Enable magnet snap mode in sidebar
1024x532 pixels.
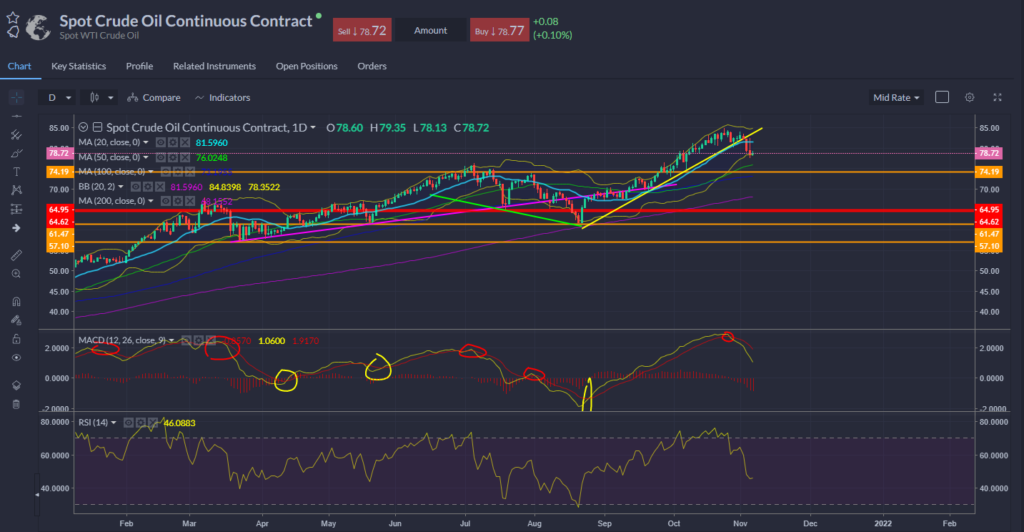(15, 302)
